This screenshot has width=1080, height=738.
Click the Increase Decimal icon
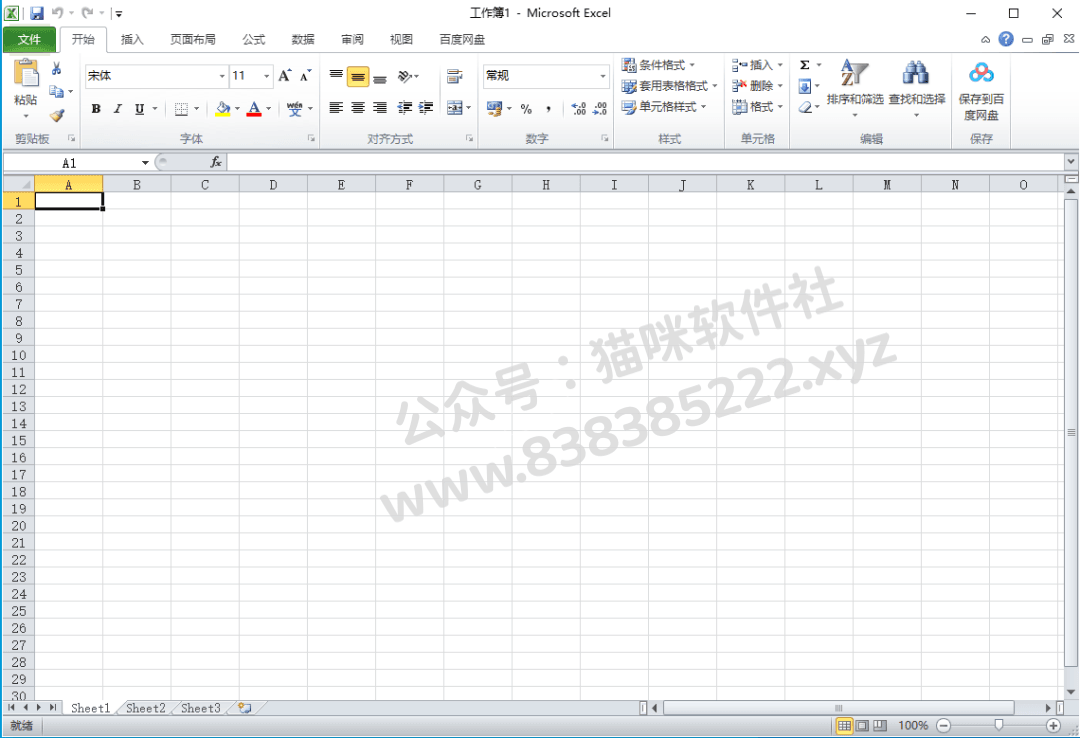(579, 108)
